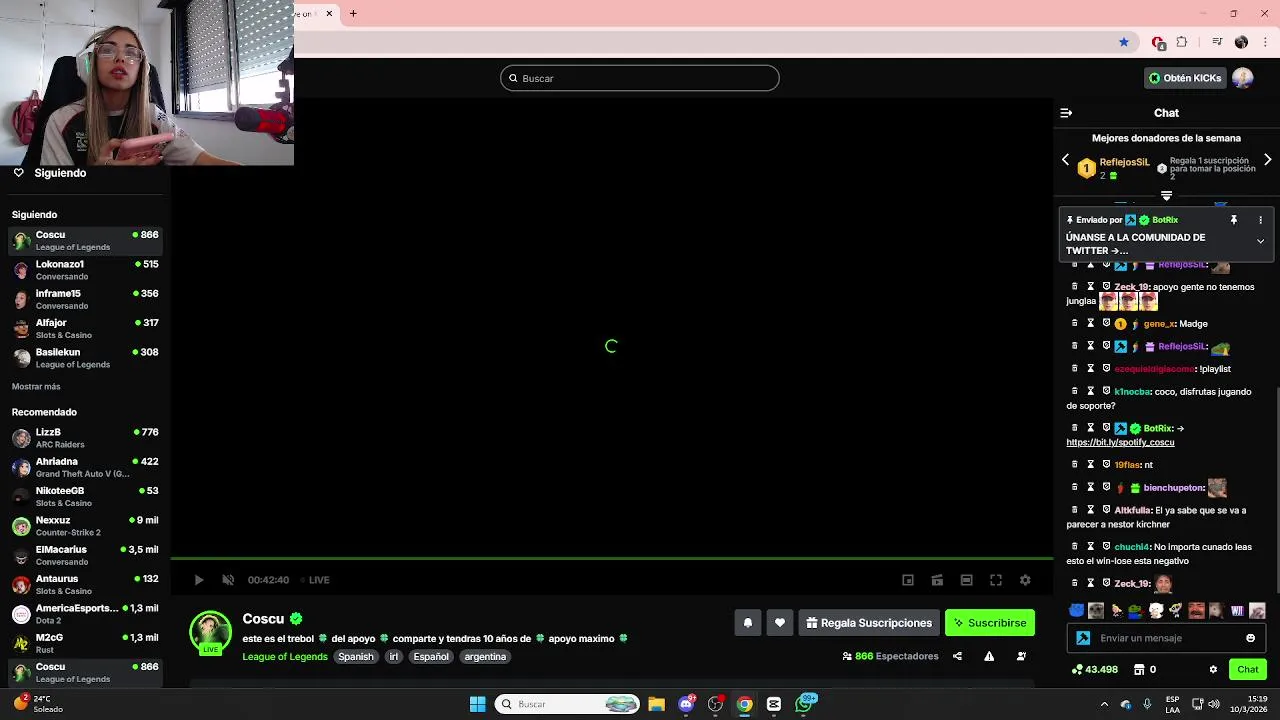Open Nexxuz recommended channel
The image size is (1280, 720).
point(85,526)
